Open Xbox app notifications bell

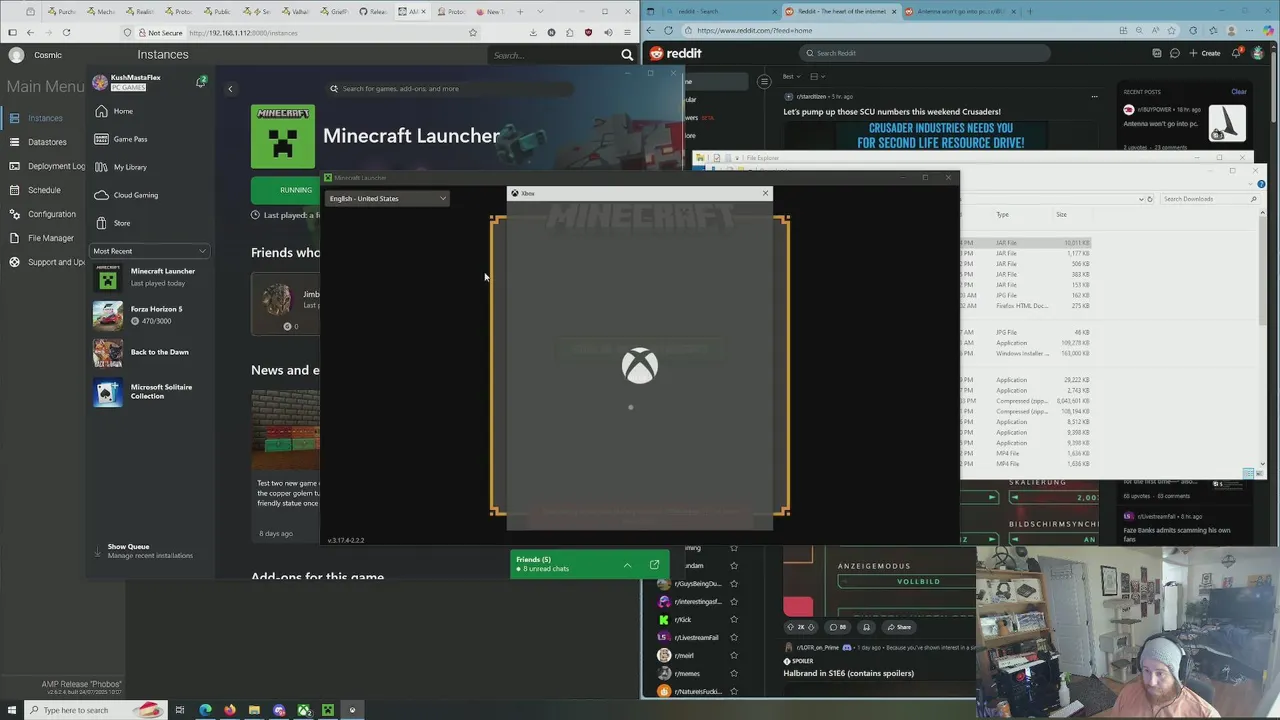(201, 82)
